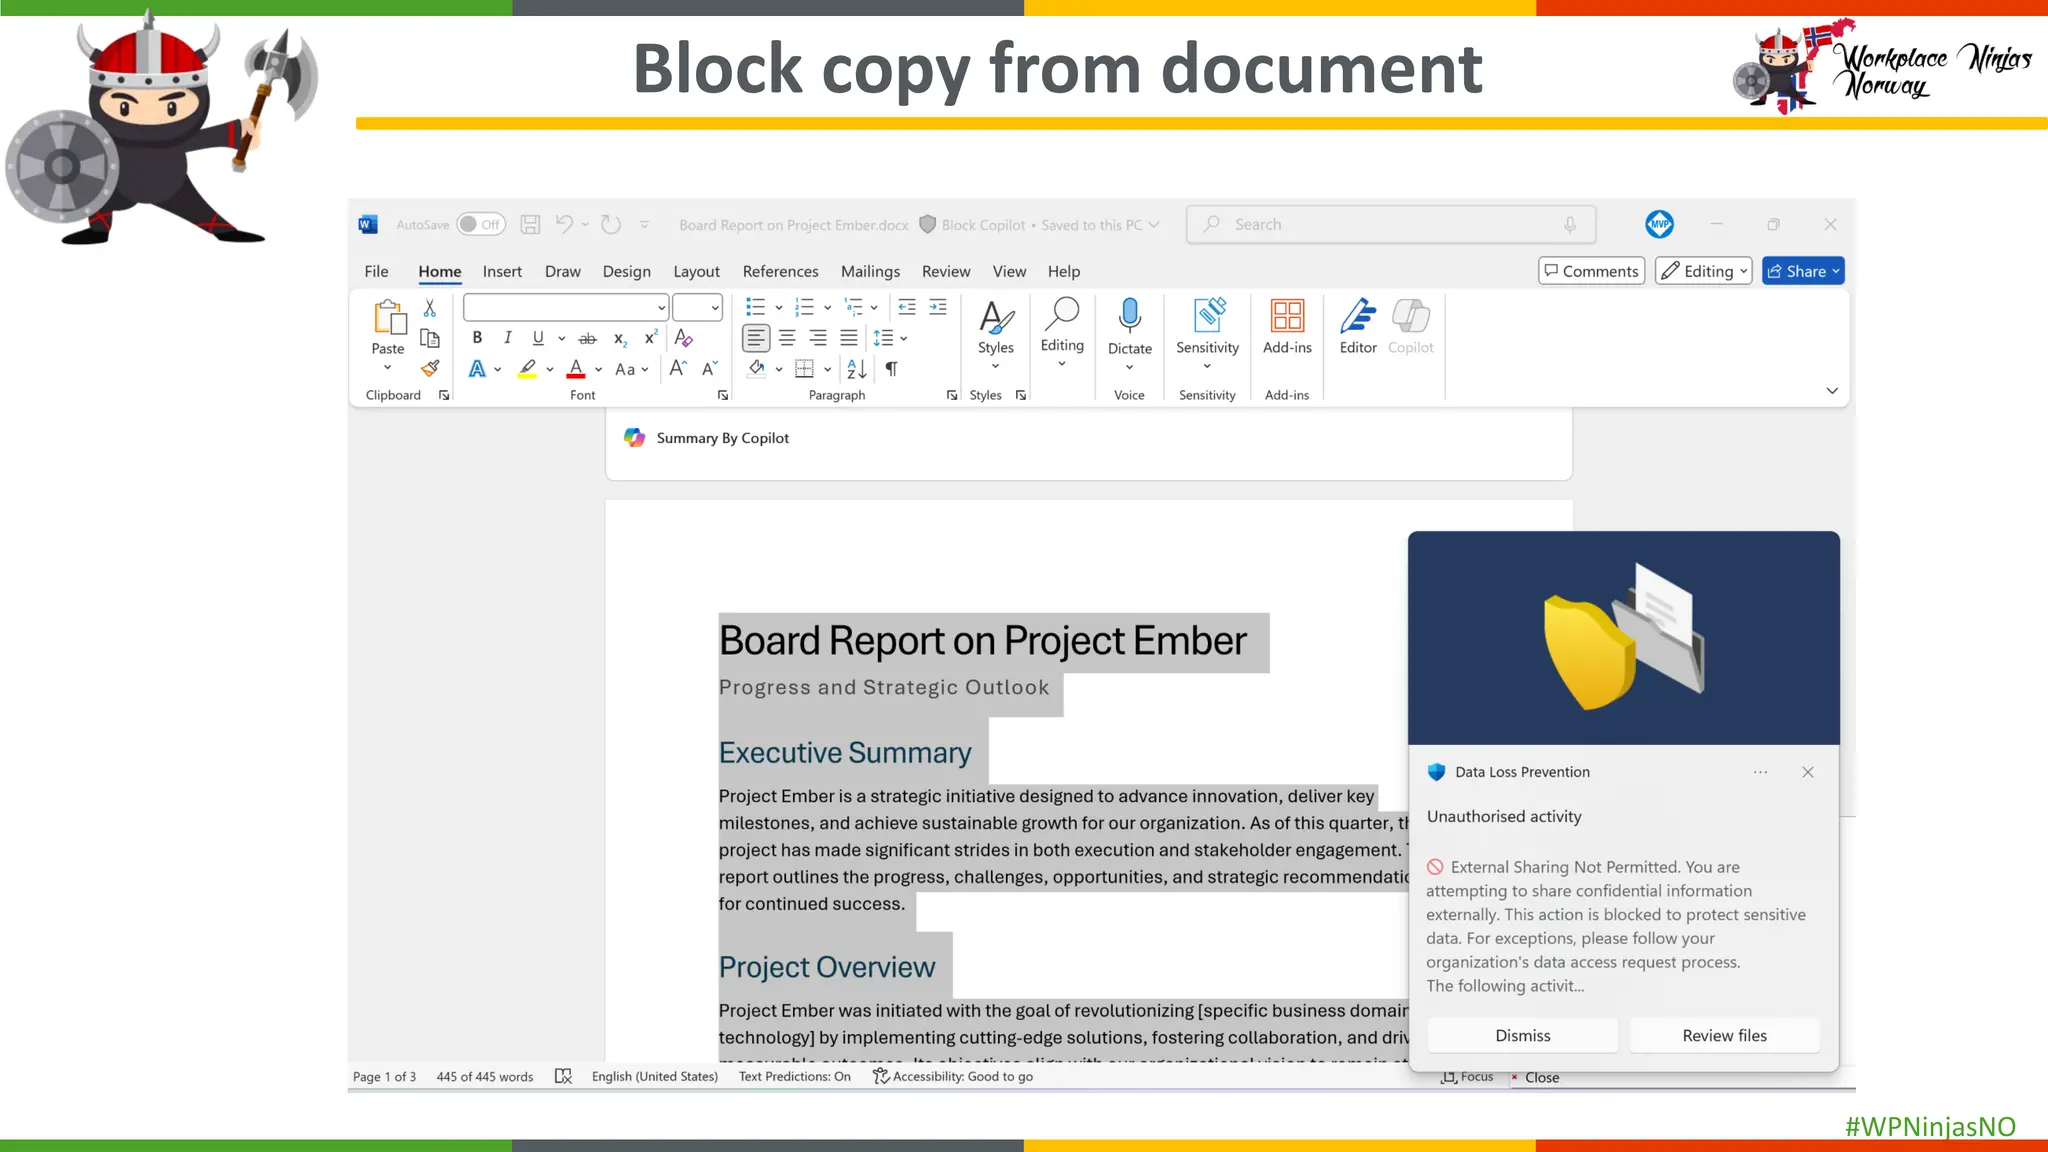Viewport: 2048px width, 1152px height.
Task: Click the Review files button
Action: coord(1724,1036)
